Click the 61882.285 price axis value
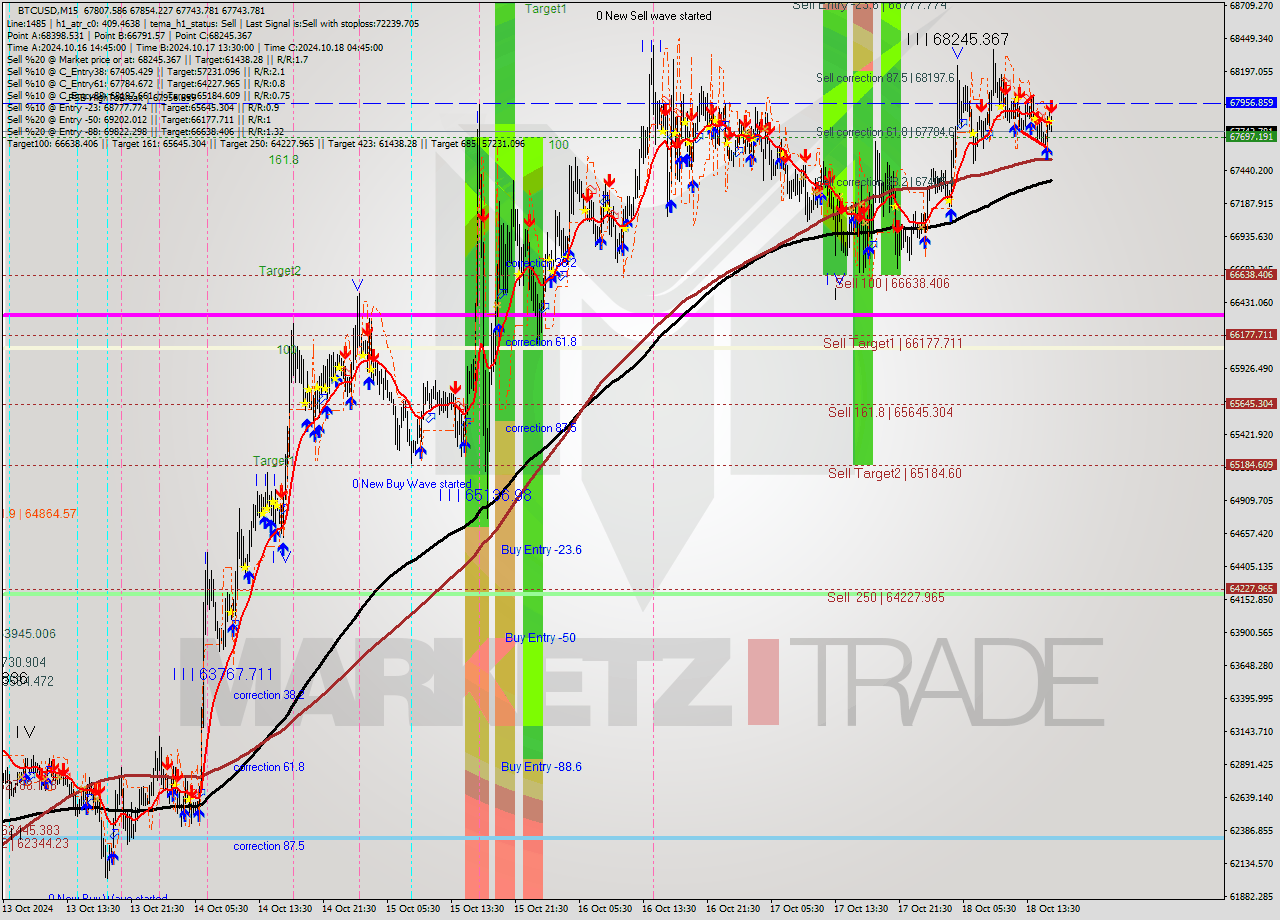The height and width of the screenshot is (920, 1280). [x=1251, y=897]
